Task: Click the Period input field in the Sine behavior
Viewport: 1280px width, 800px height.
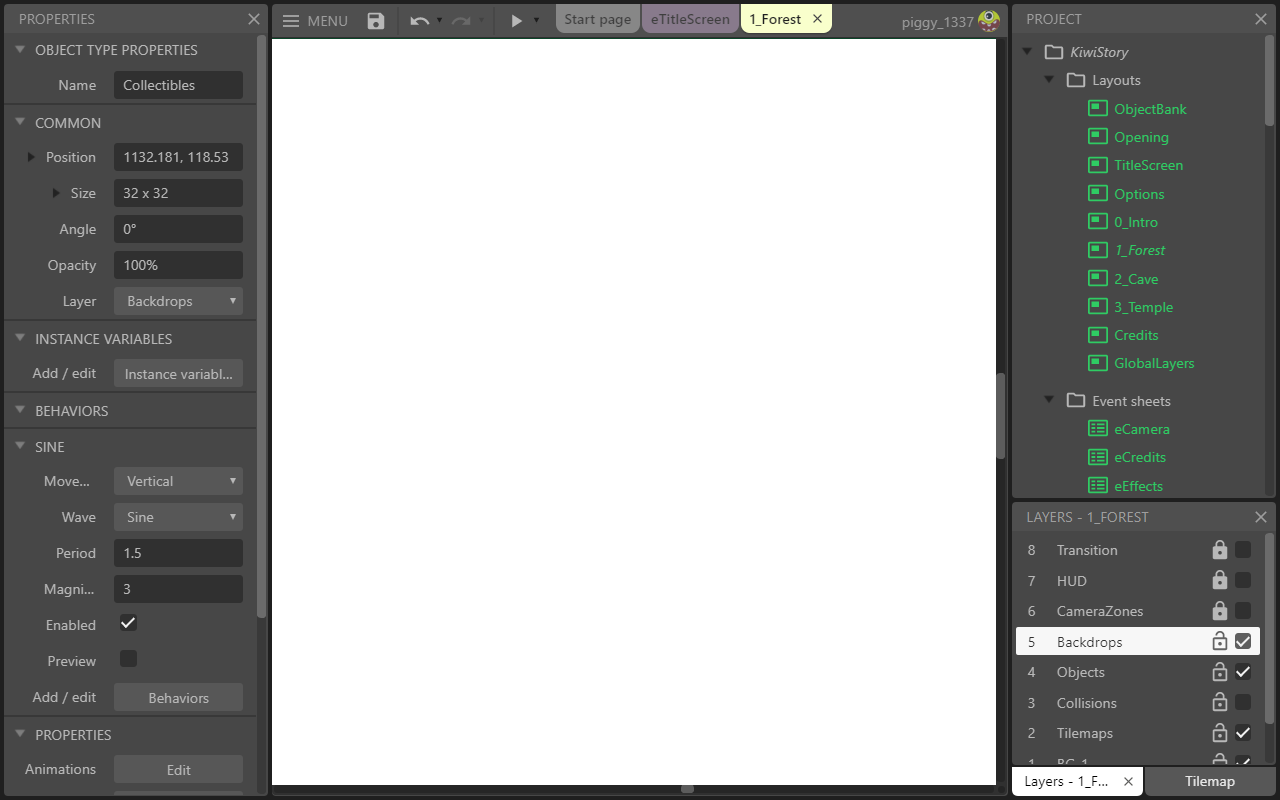Action: click(178, 553)
